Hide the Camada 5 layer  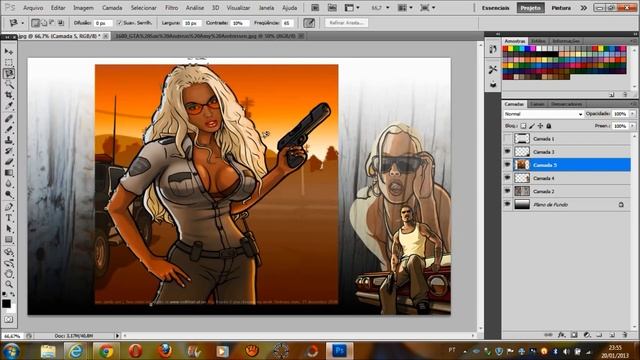click(x=507, y=165)
